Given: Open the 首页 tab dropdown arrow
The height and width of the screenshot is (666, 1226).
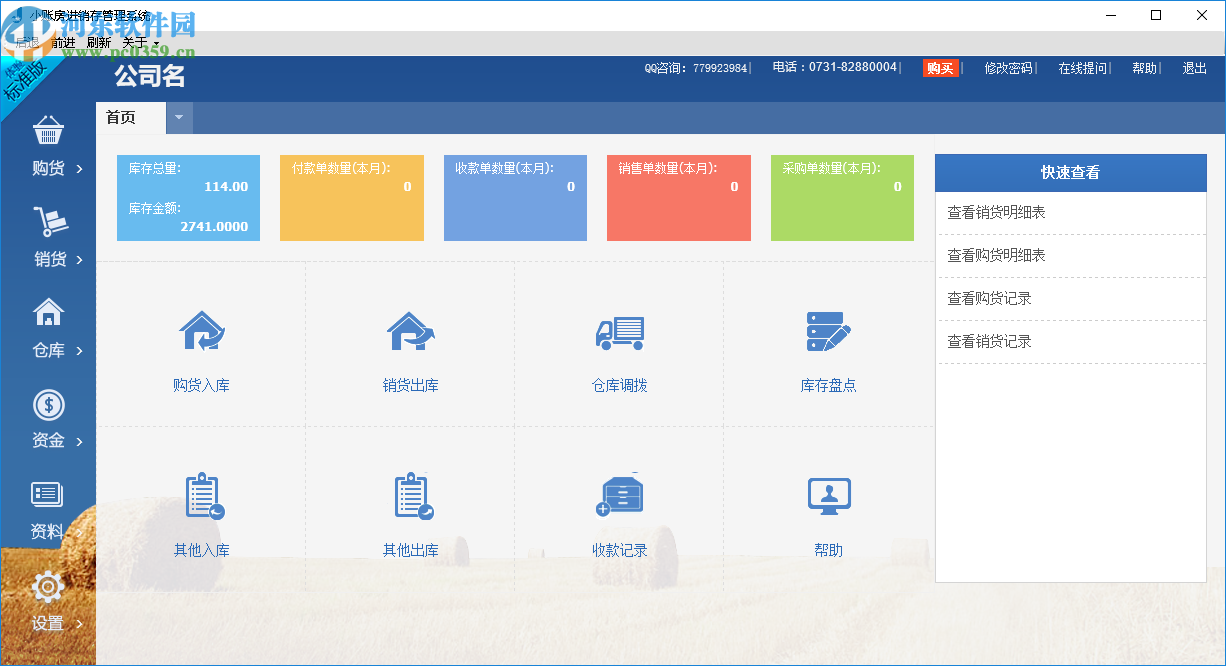Looking at the screenshot, I should tap(179, 117).
